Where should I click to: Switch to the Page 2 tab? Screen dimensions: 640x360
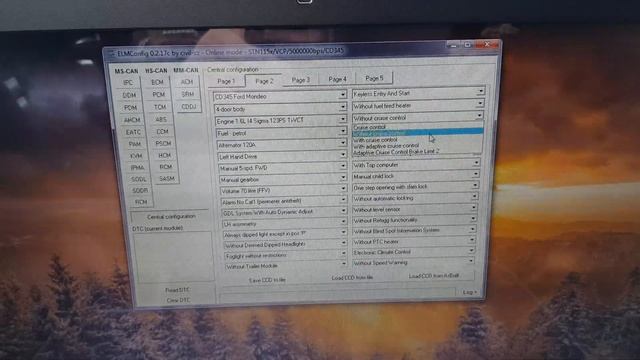264,81
